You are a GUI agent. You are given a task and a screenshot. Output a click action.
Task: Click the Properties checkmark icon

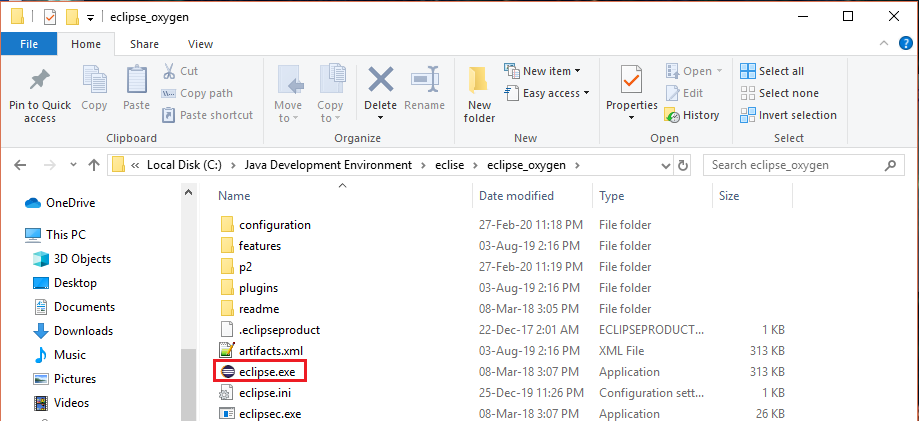pyautogui.click(x=631, y=80)
